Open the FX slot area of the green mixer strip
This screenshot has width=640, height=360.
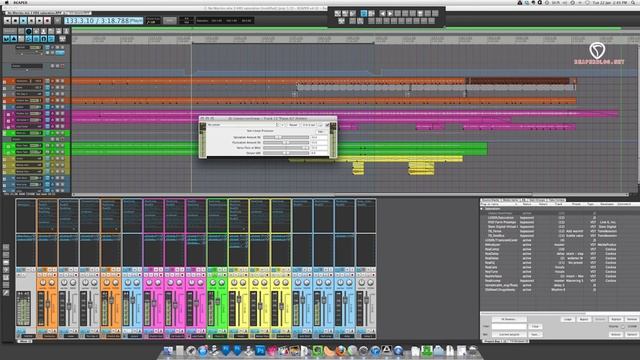tap(218, 216)
